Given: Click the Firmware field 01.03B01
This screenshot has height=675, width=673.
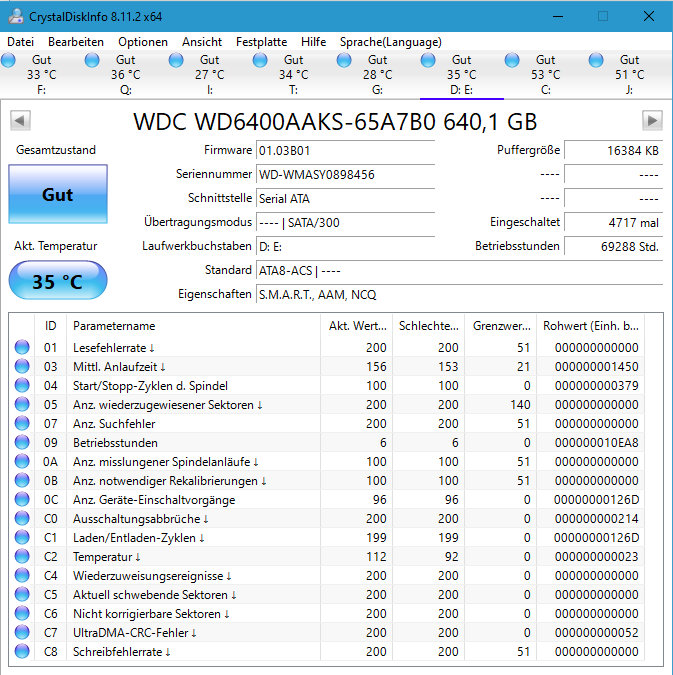Looking at the screenshot, I should tap(345, 151).
